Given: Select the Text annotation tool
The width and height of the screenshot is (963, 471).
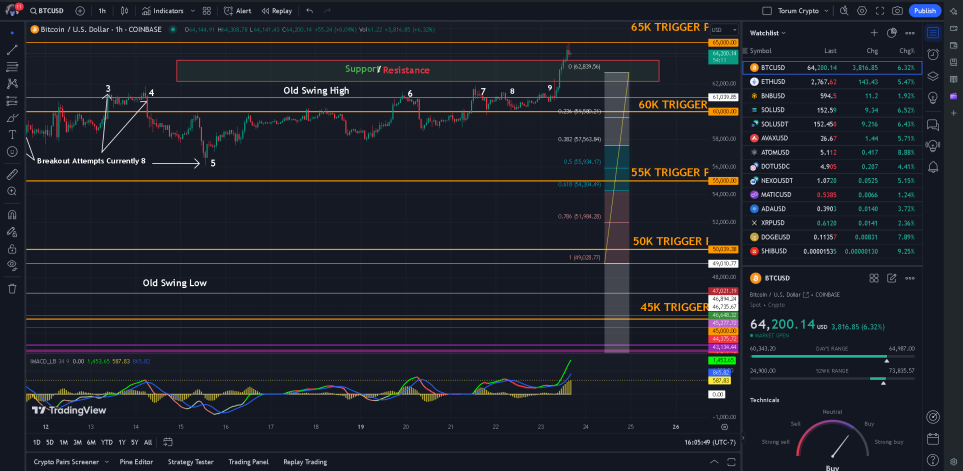Looking at the screenshot, I should [x=12, y=134].
